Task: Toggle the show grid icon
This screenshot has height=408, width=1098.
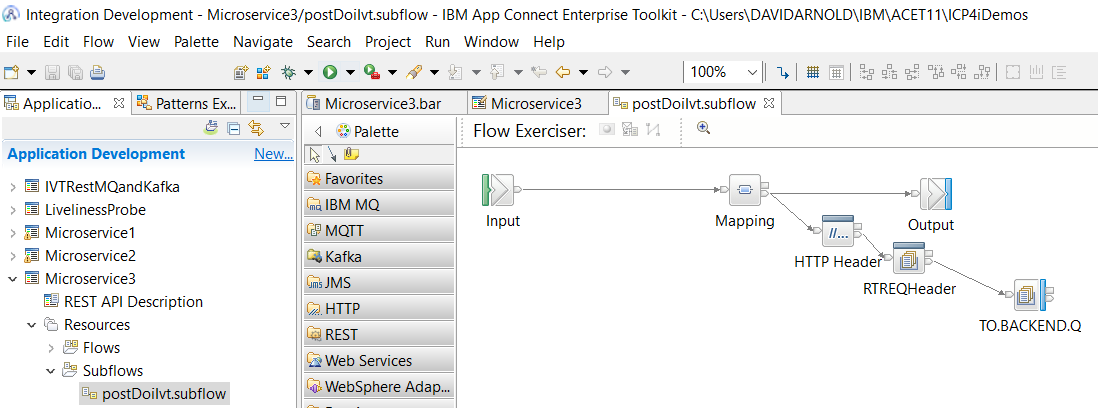Action: tap(813, 71)
